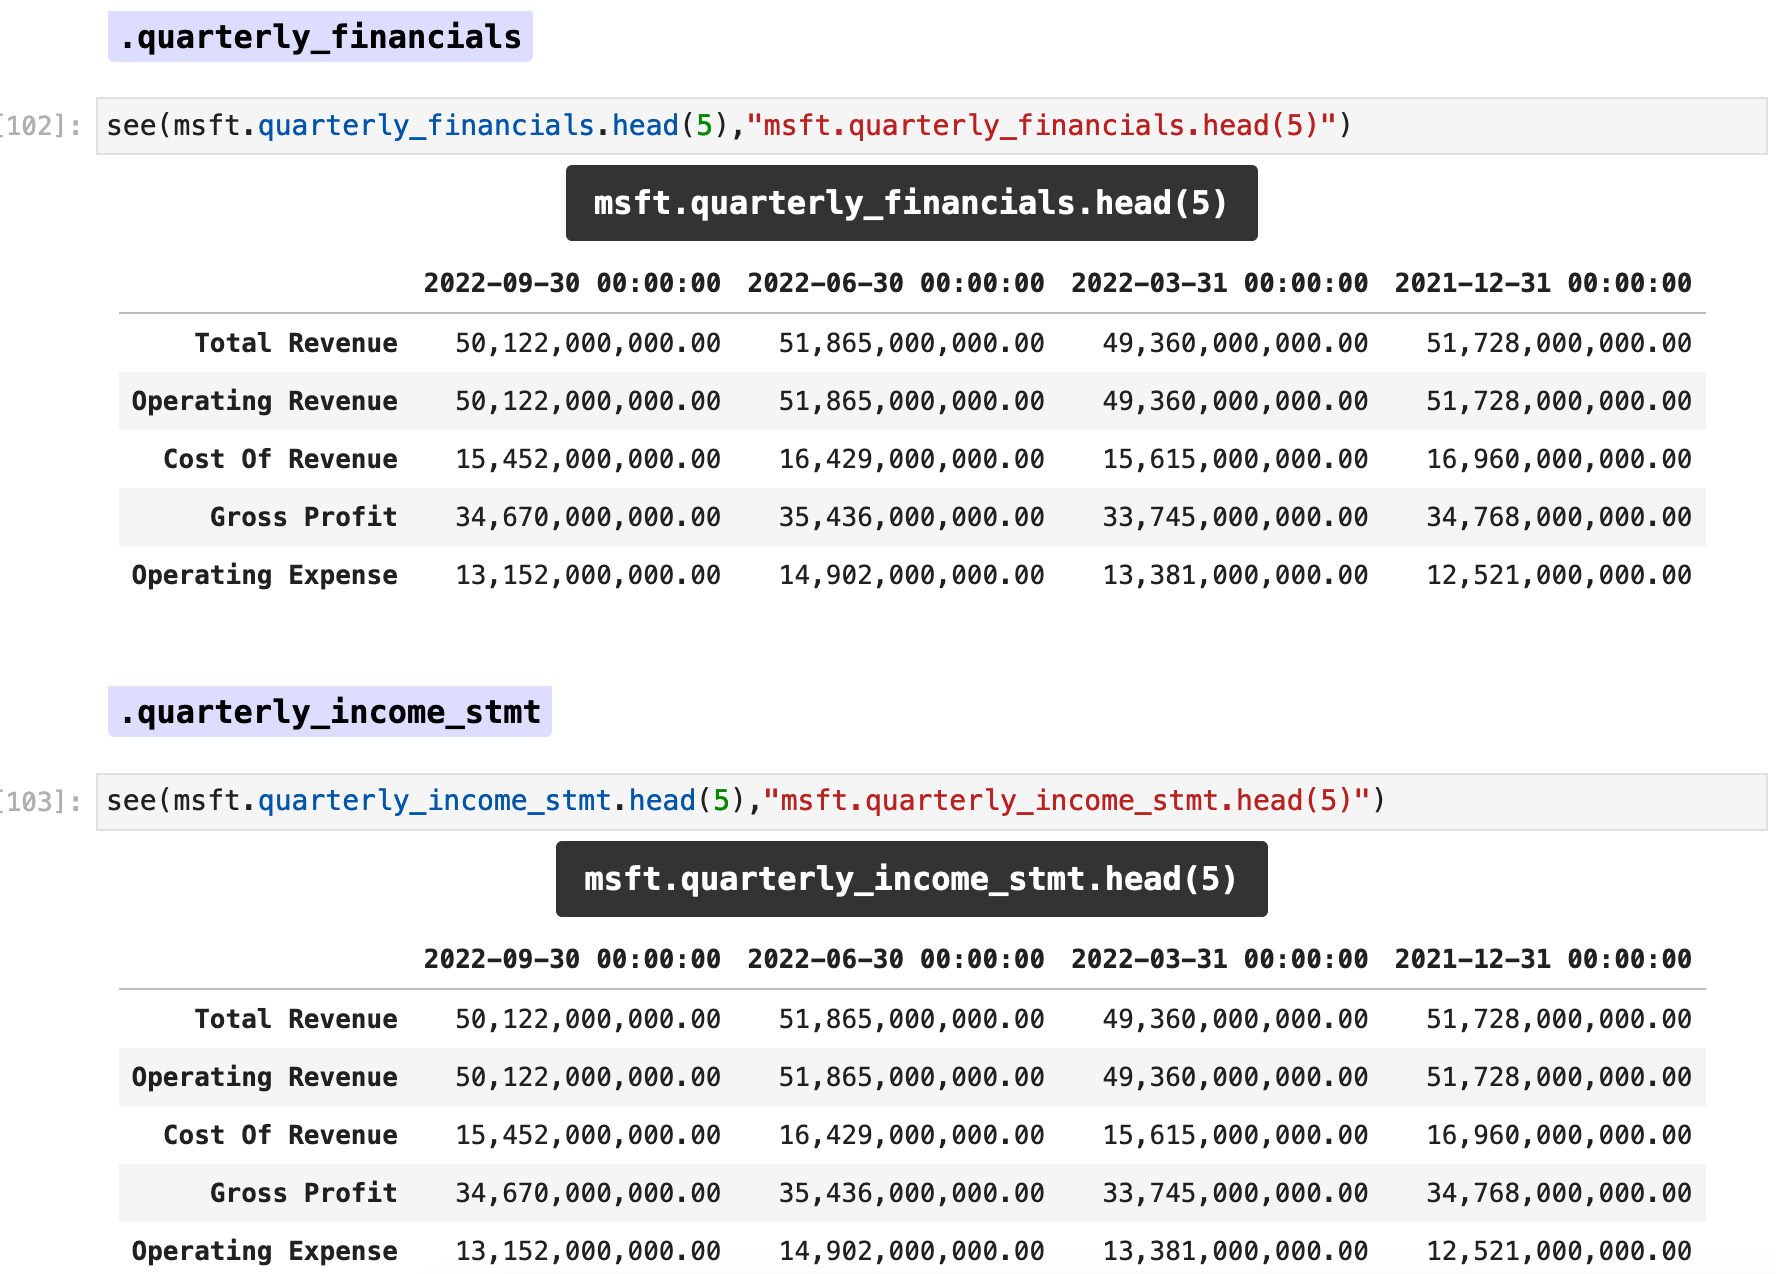The height and width of the screenshot is (1274, 1776).
Task: Click 12,521,000,000.00 in the quarterly_income_stmt table
Action: click(x=1559, y=1251)
